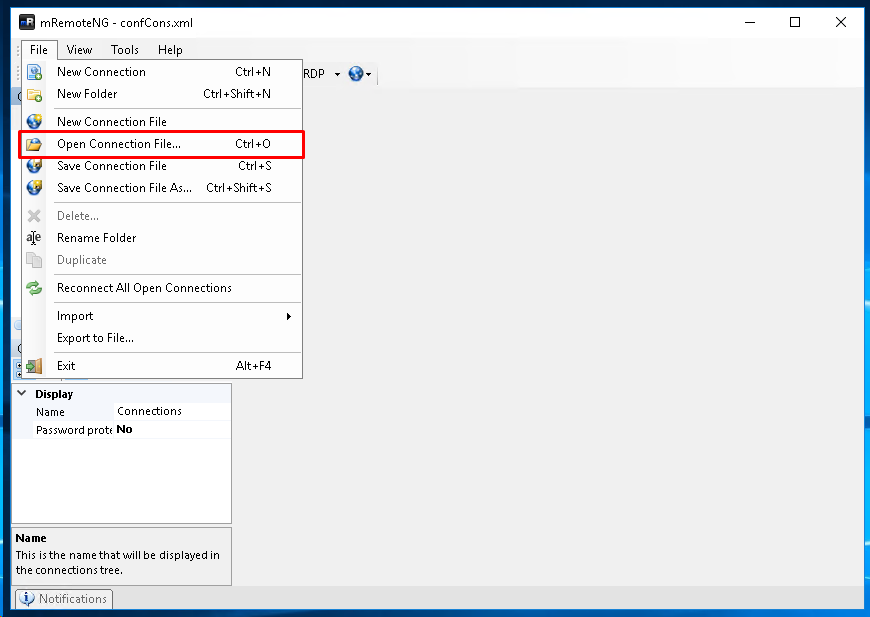Open the View menu

click(x=79, y=50)
